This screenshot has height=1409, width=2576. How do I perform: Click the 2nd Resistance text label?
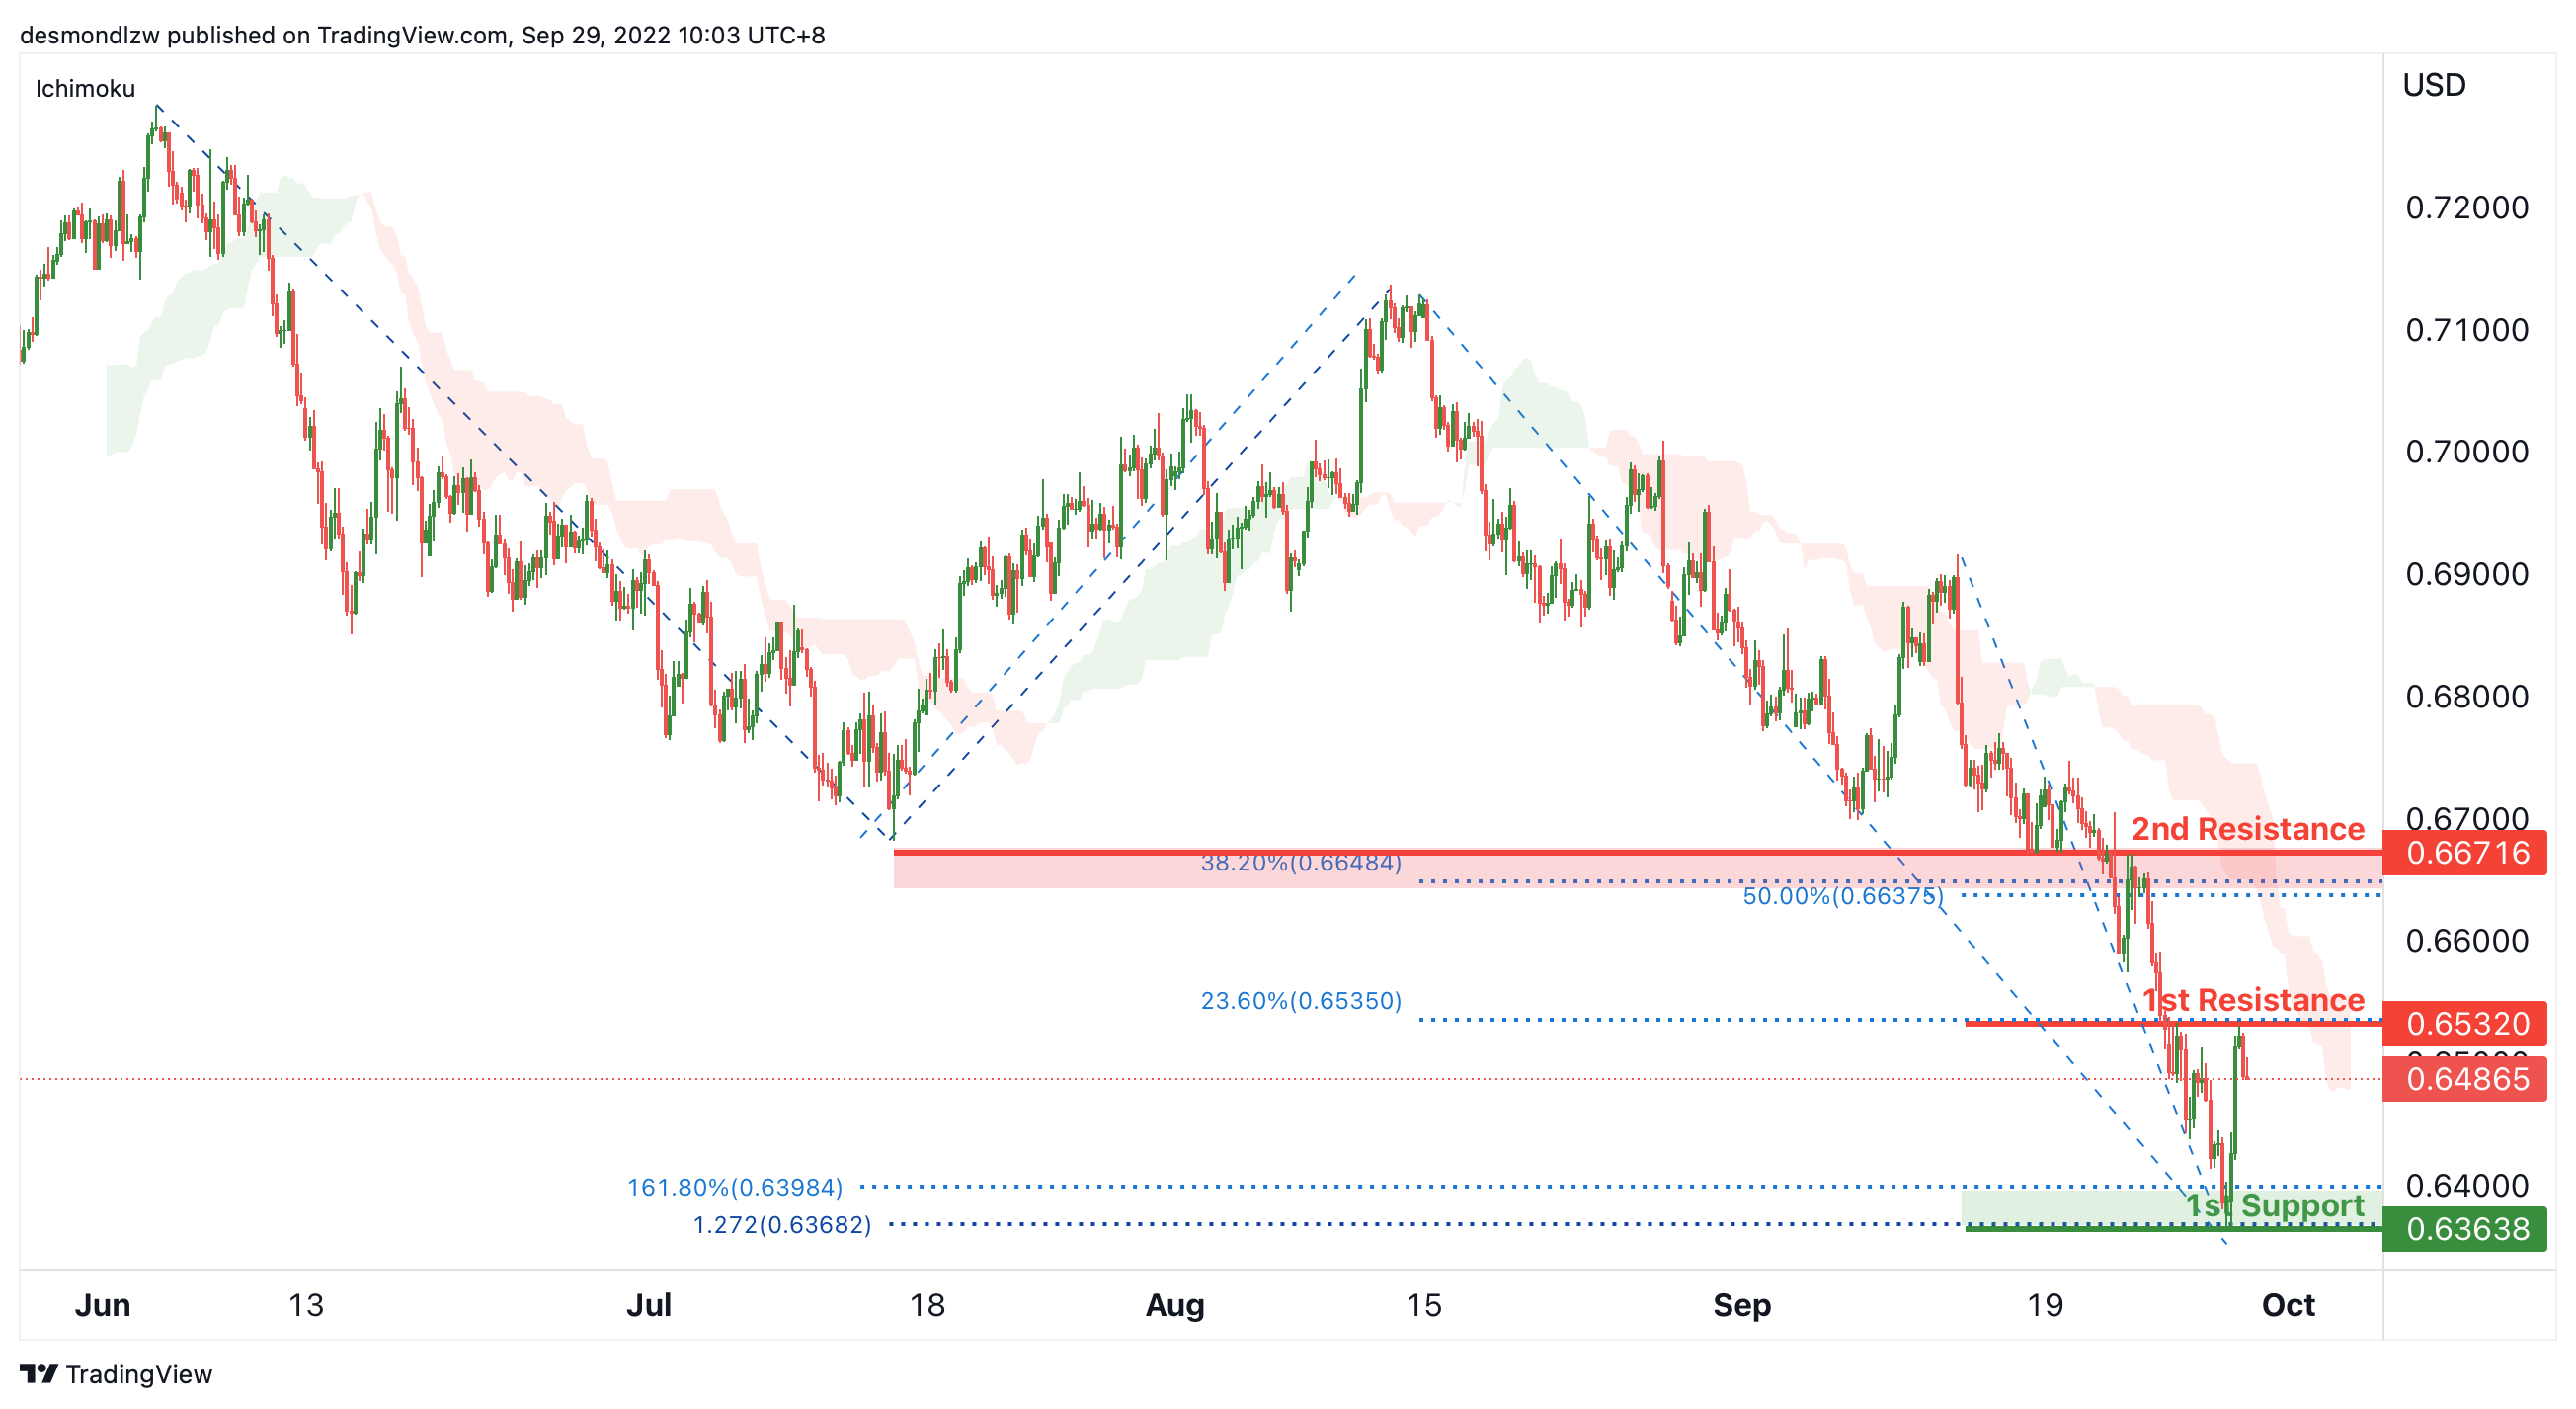(2247, 829)
